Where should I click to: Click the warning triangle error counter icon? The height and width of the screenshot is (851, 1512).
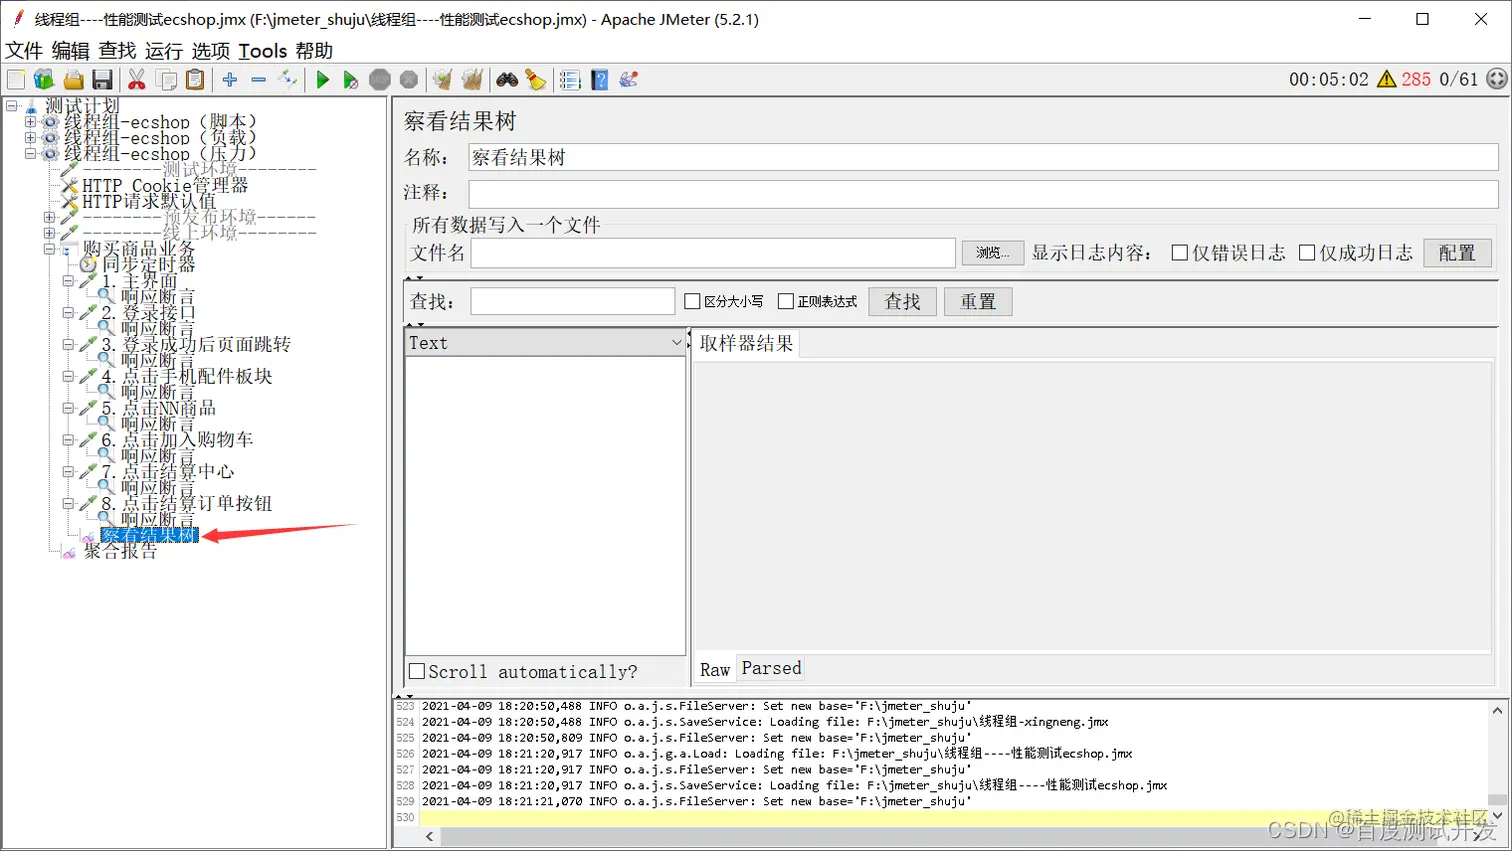(1386, 79)
